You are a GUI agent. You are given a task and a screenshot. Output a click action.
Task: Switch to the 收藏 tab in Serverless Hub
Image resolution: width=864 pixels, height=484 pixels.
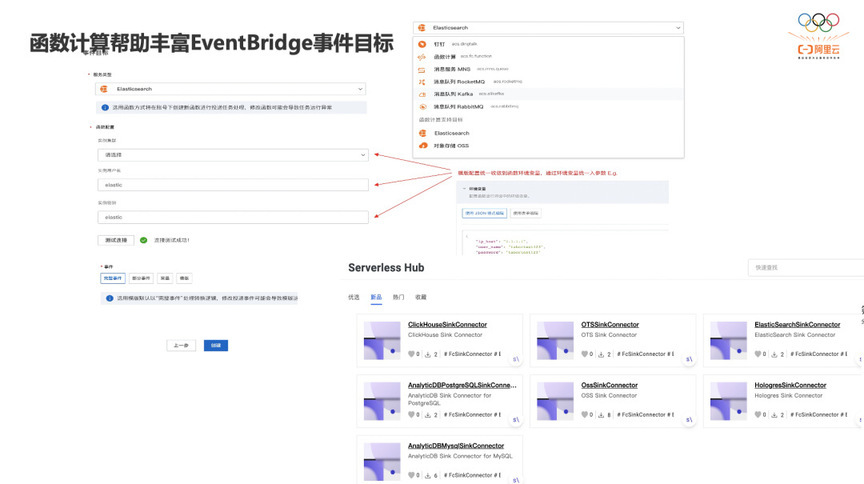421,297
